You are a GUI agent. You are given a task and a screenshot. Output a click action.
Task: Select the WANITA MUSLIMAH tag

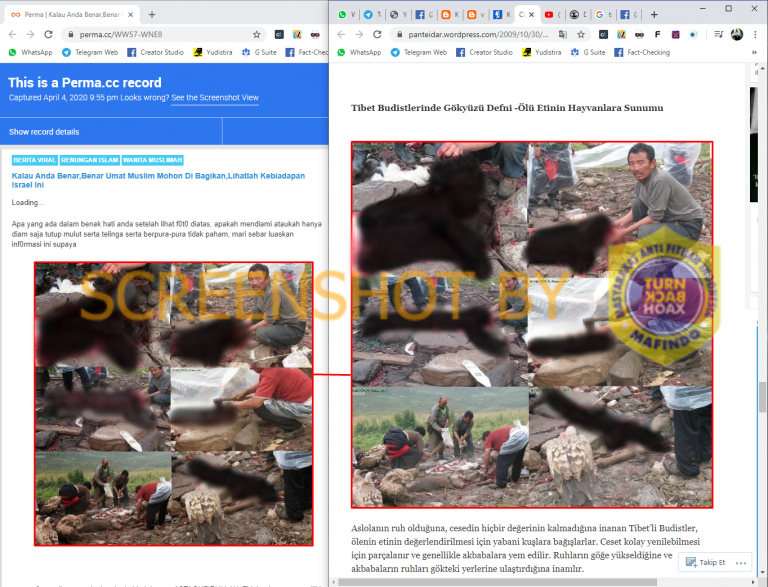(x=152, y=160)
